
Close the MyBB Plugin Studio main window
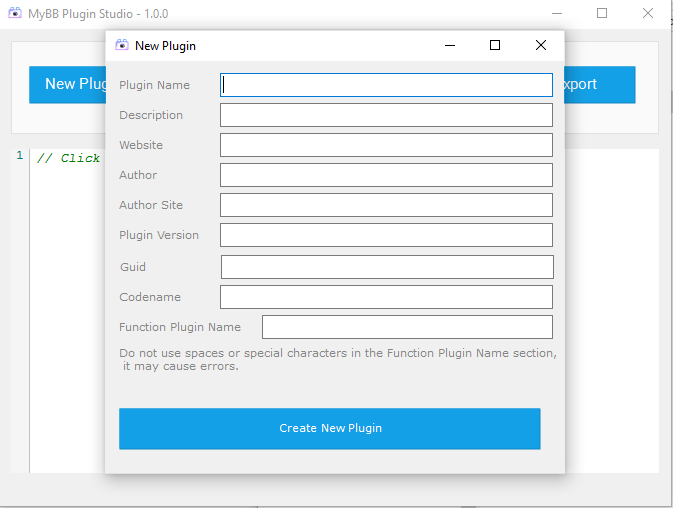(648, 14)
